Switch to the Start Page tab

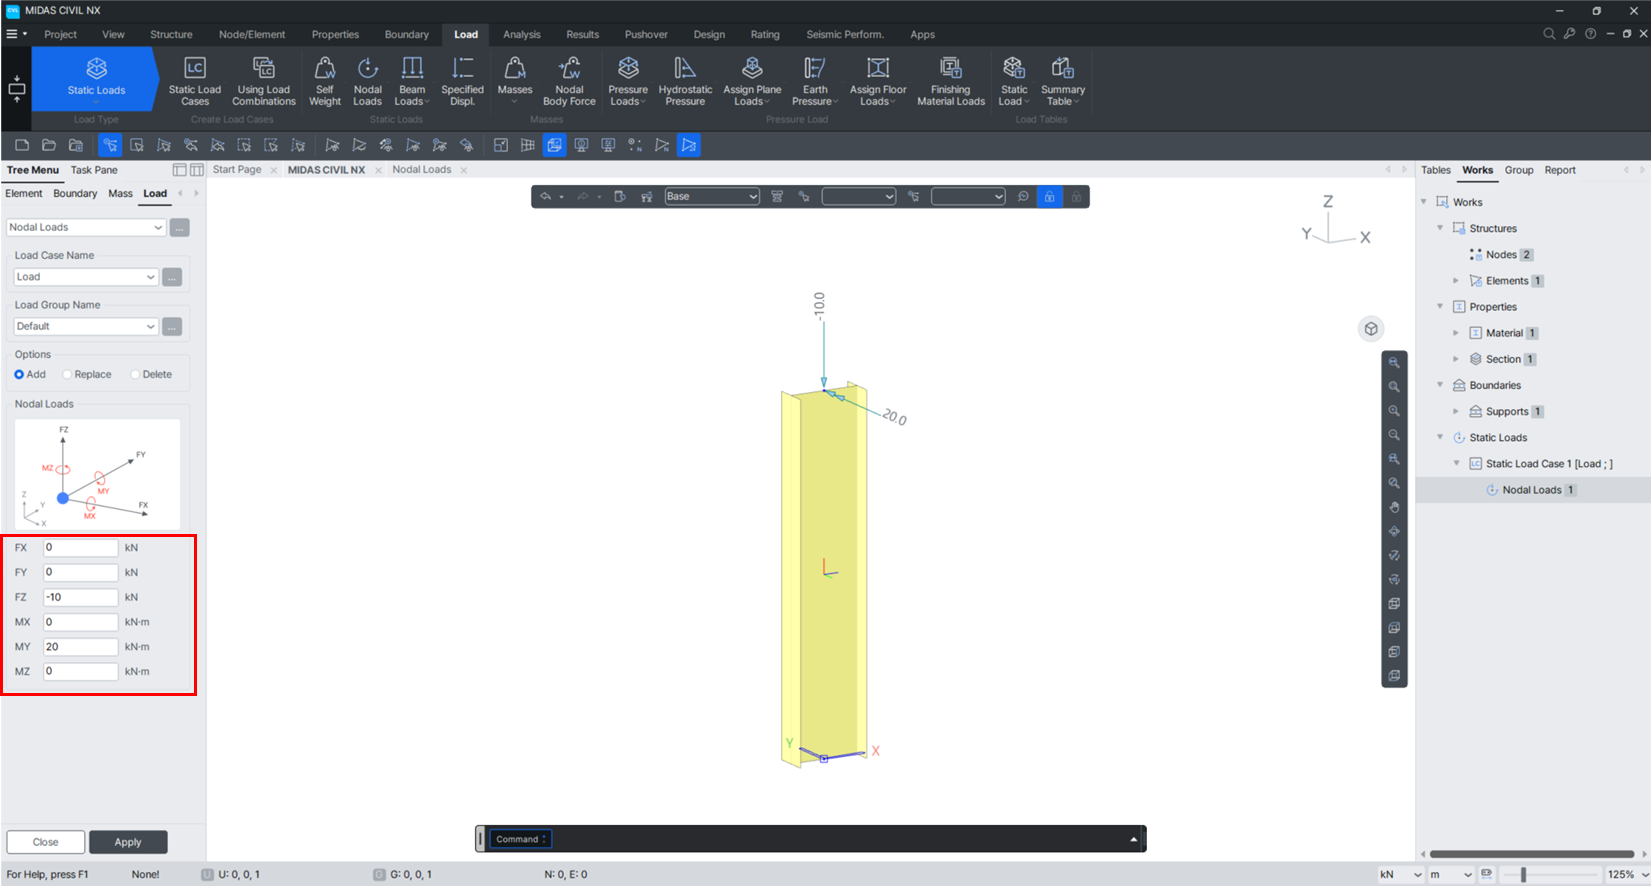coord(237,170)
